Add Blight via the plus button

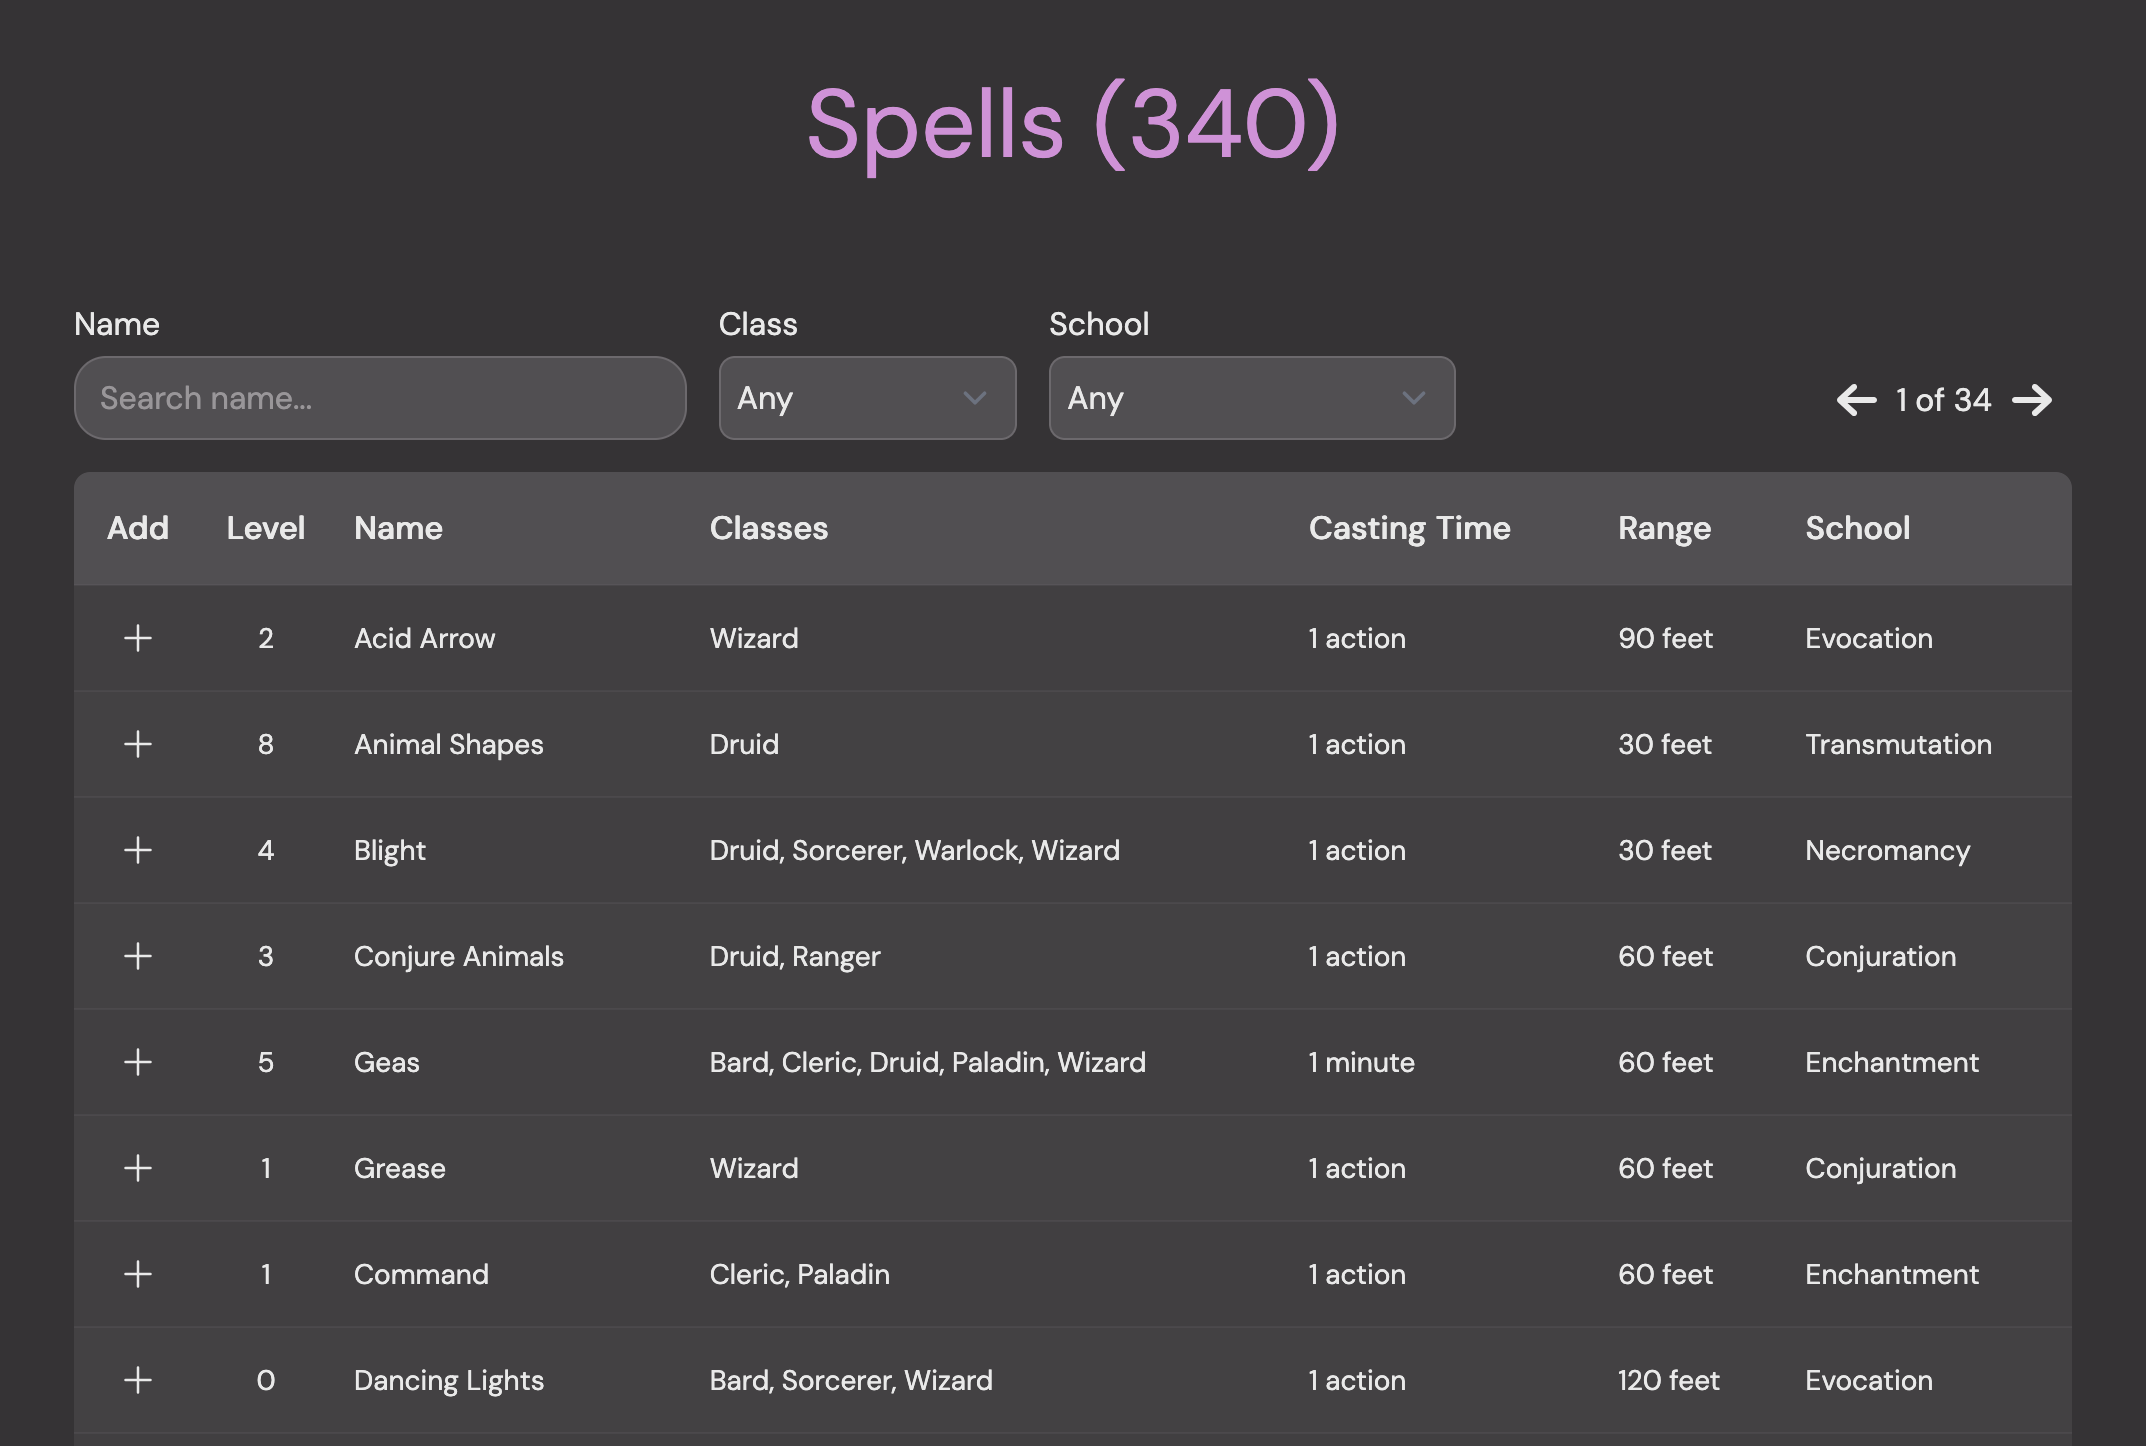tap(138, 850)
